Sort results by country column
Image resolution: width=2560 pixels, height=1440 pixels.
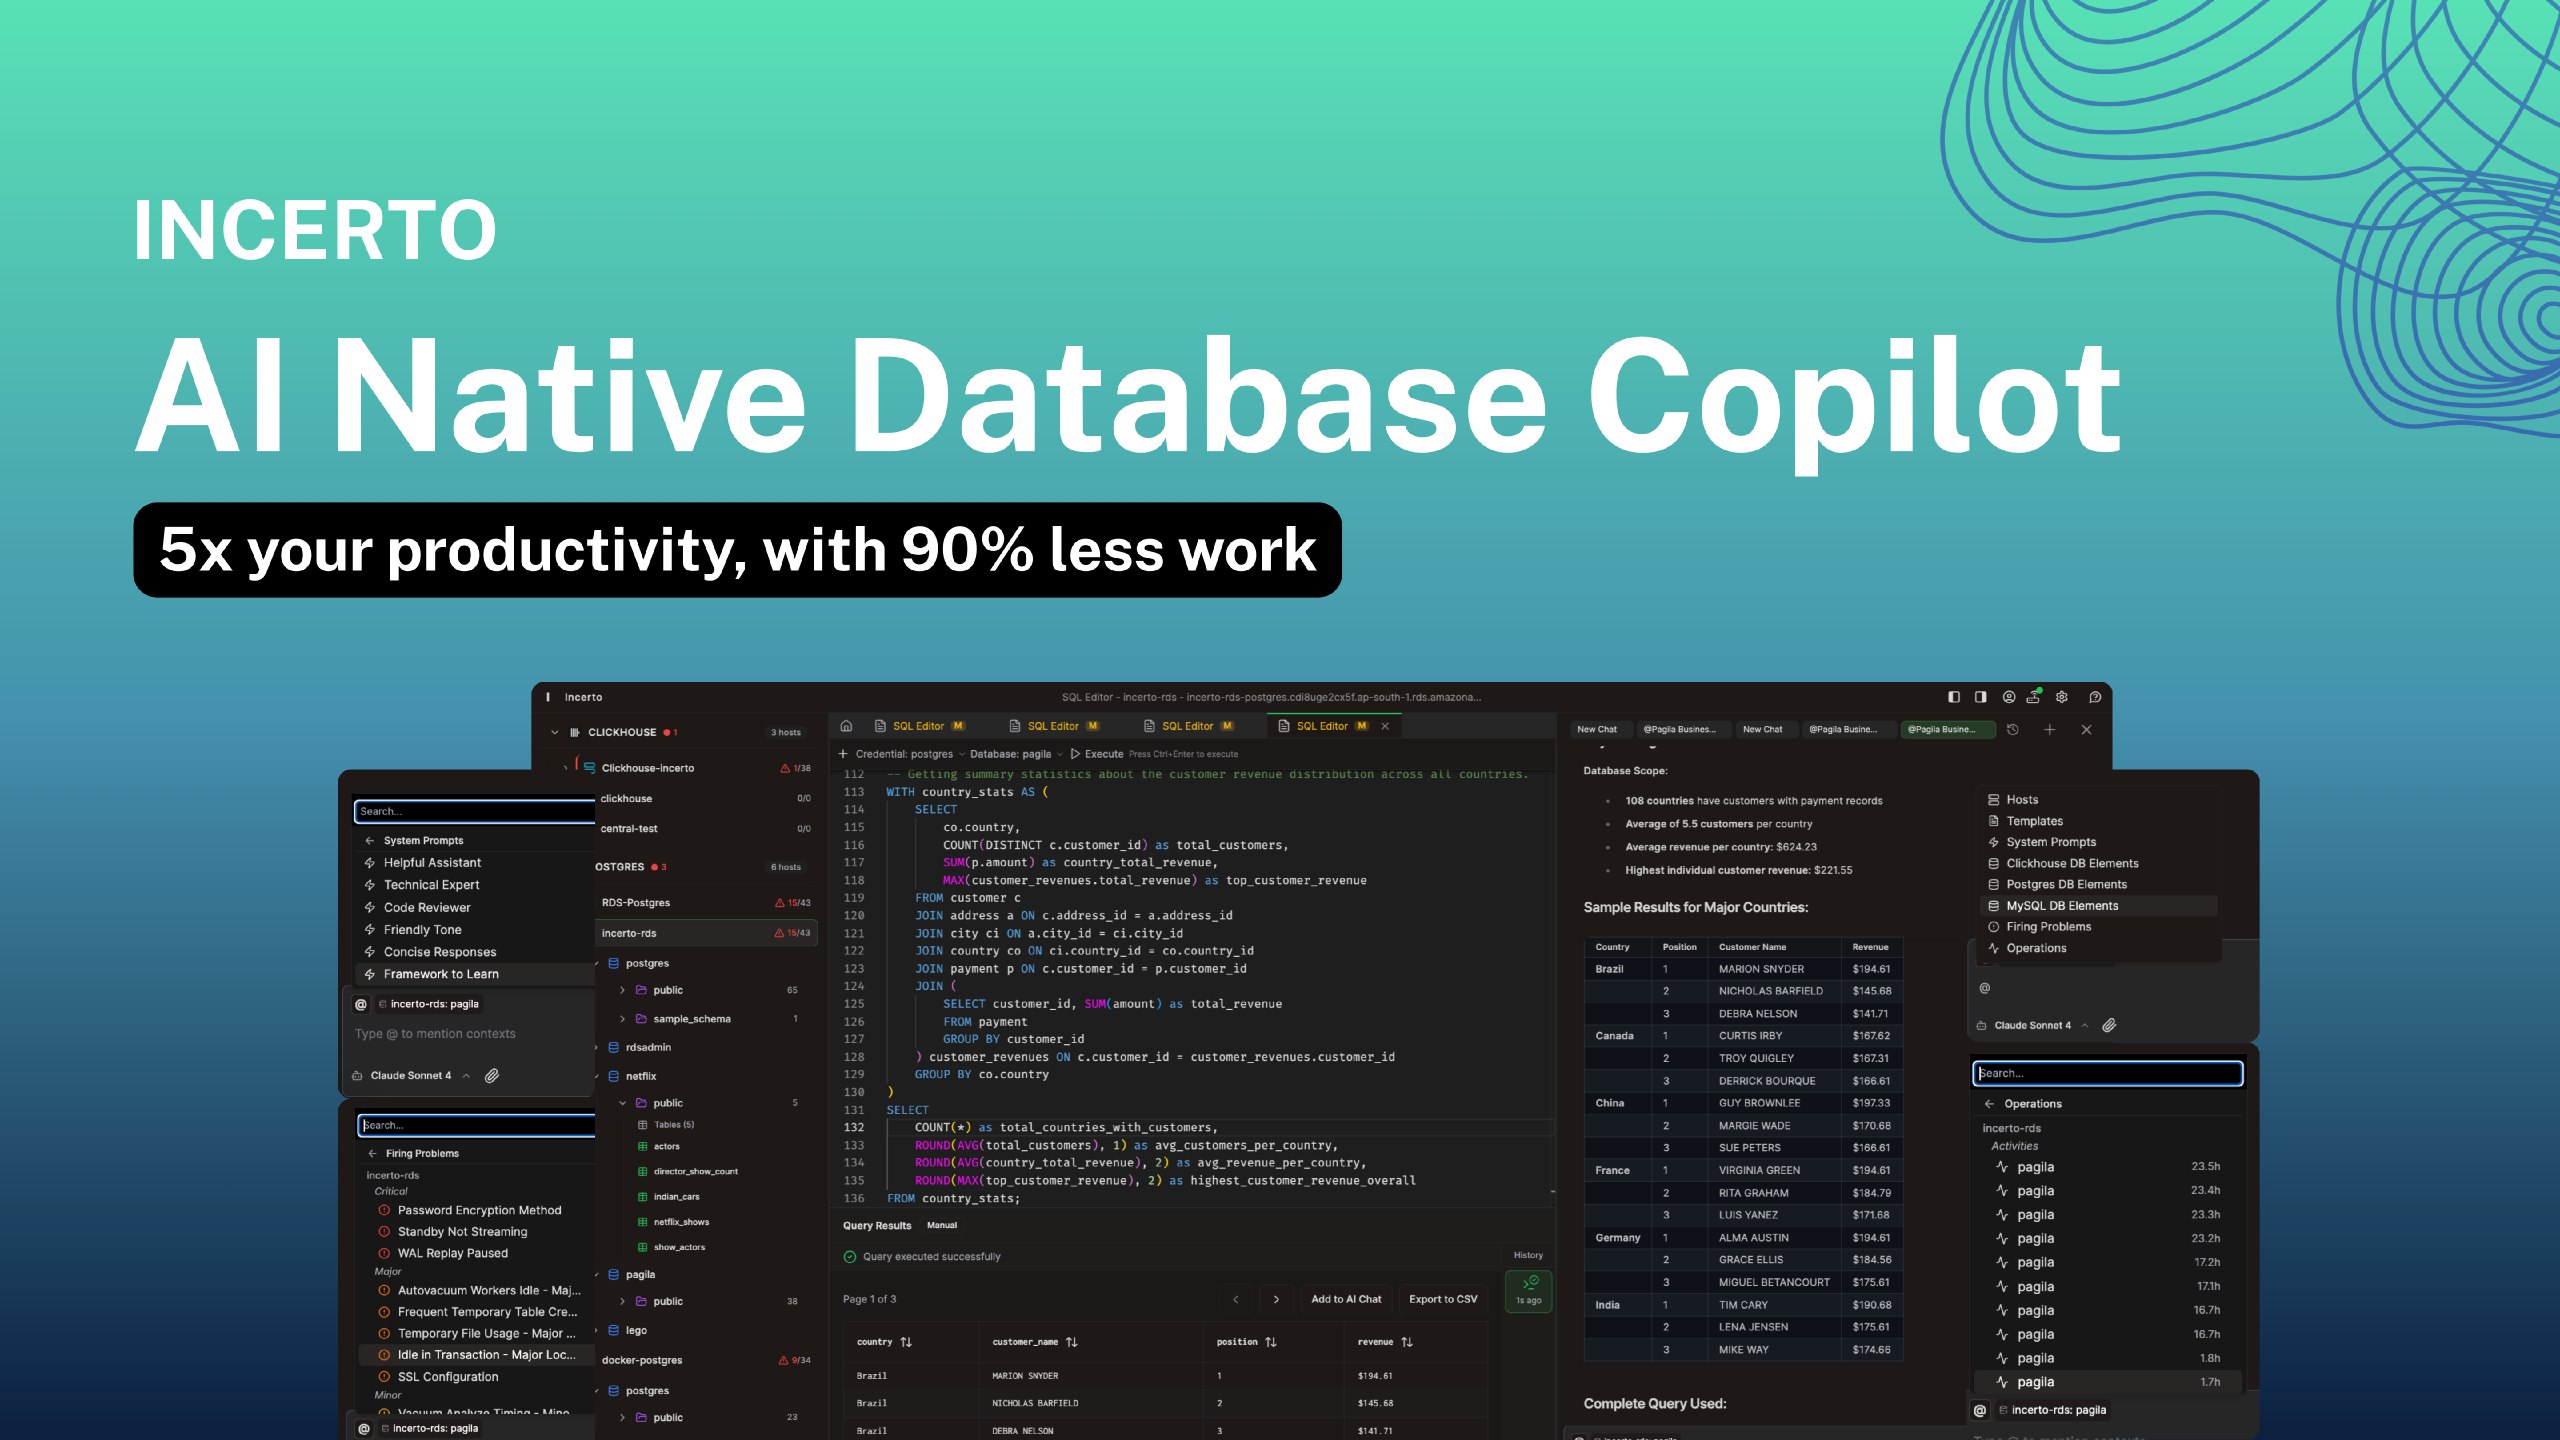click(x=906, y=1342)
